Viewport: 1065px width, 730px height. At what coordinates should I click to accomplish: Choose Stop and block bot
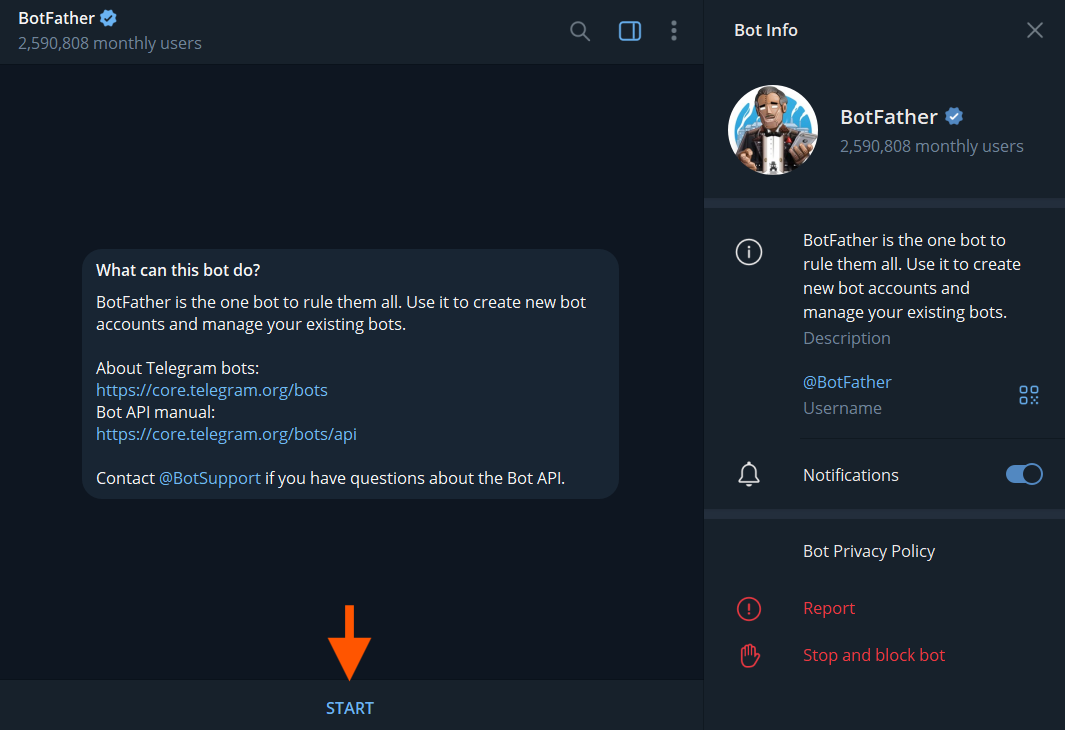[874, 655]
